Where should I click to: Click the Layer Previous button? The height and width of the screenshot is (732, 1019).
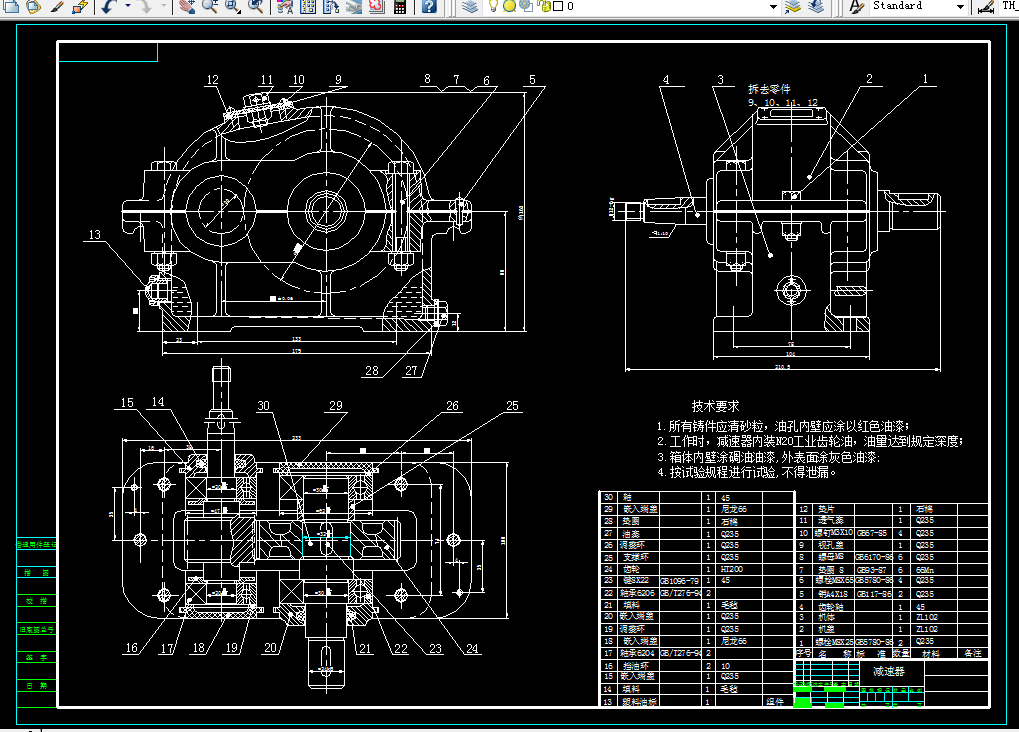815,6
